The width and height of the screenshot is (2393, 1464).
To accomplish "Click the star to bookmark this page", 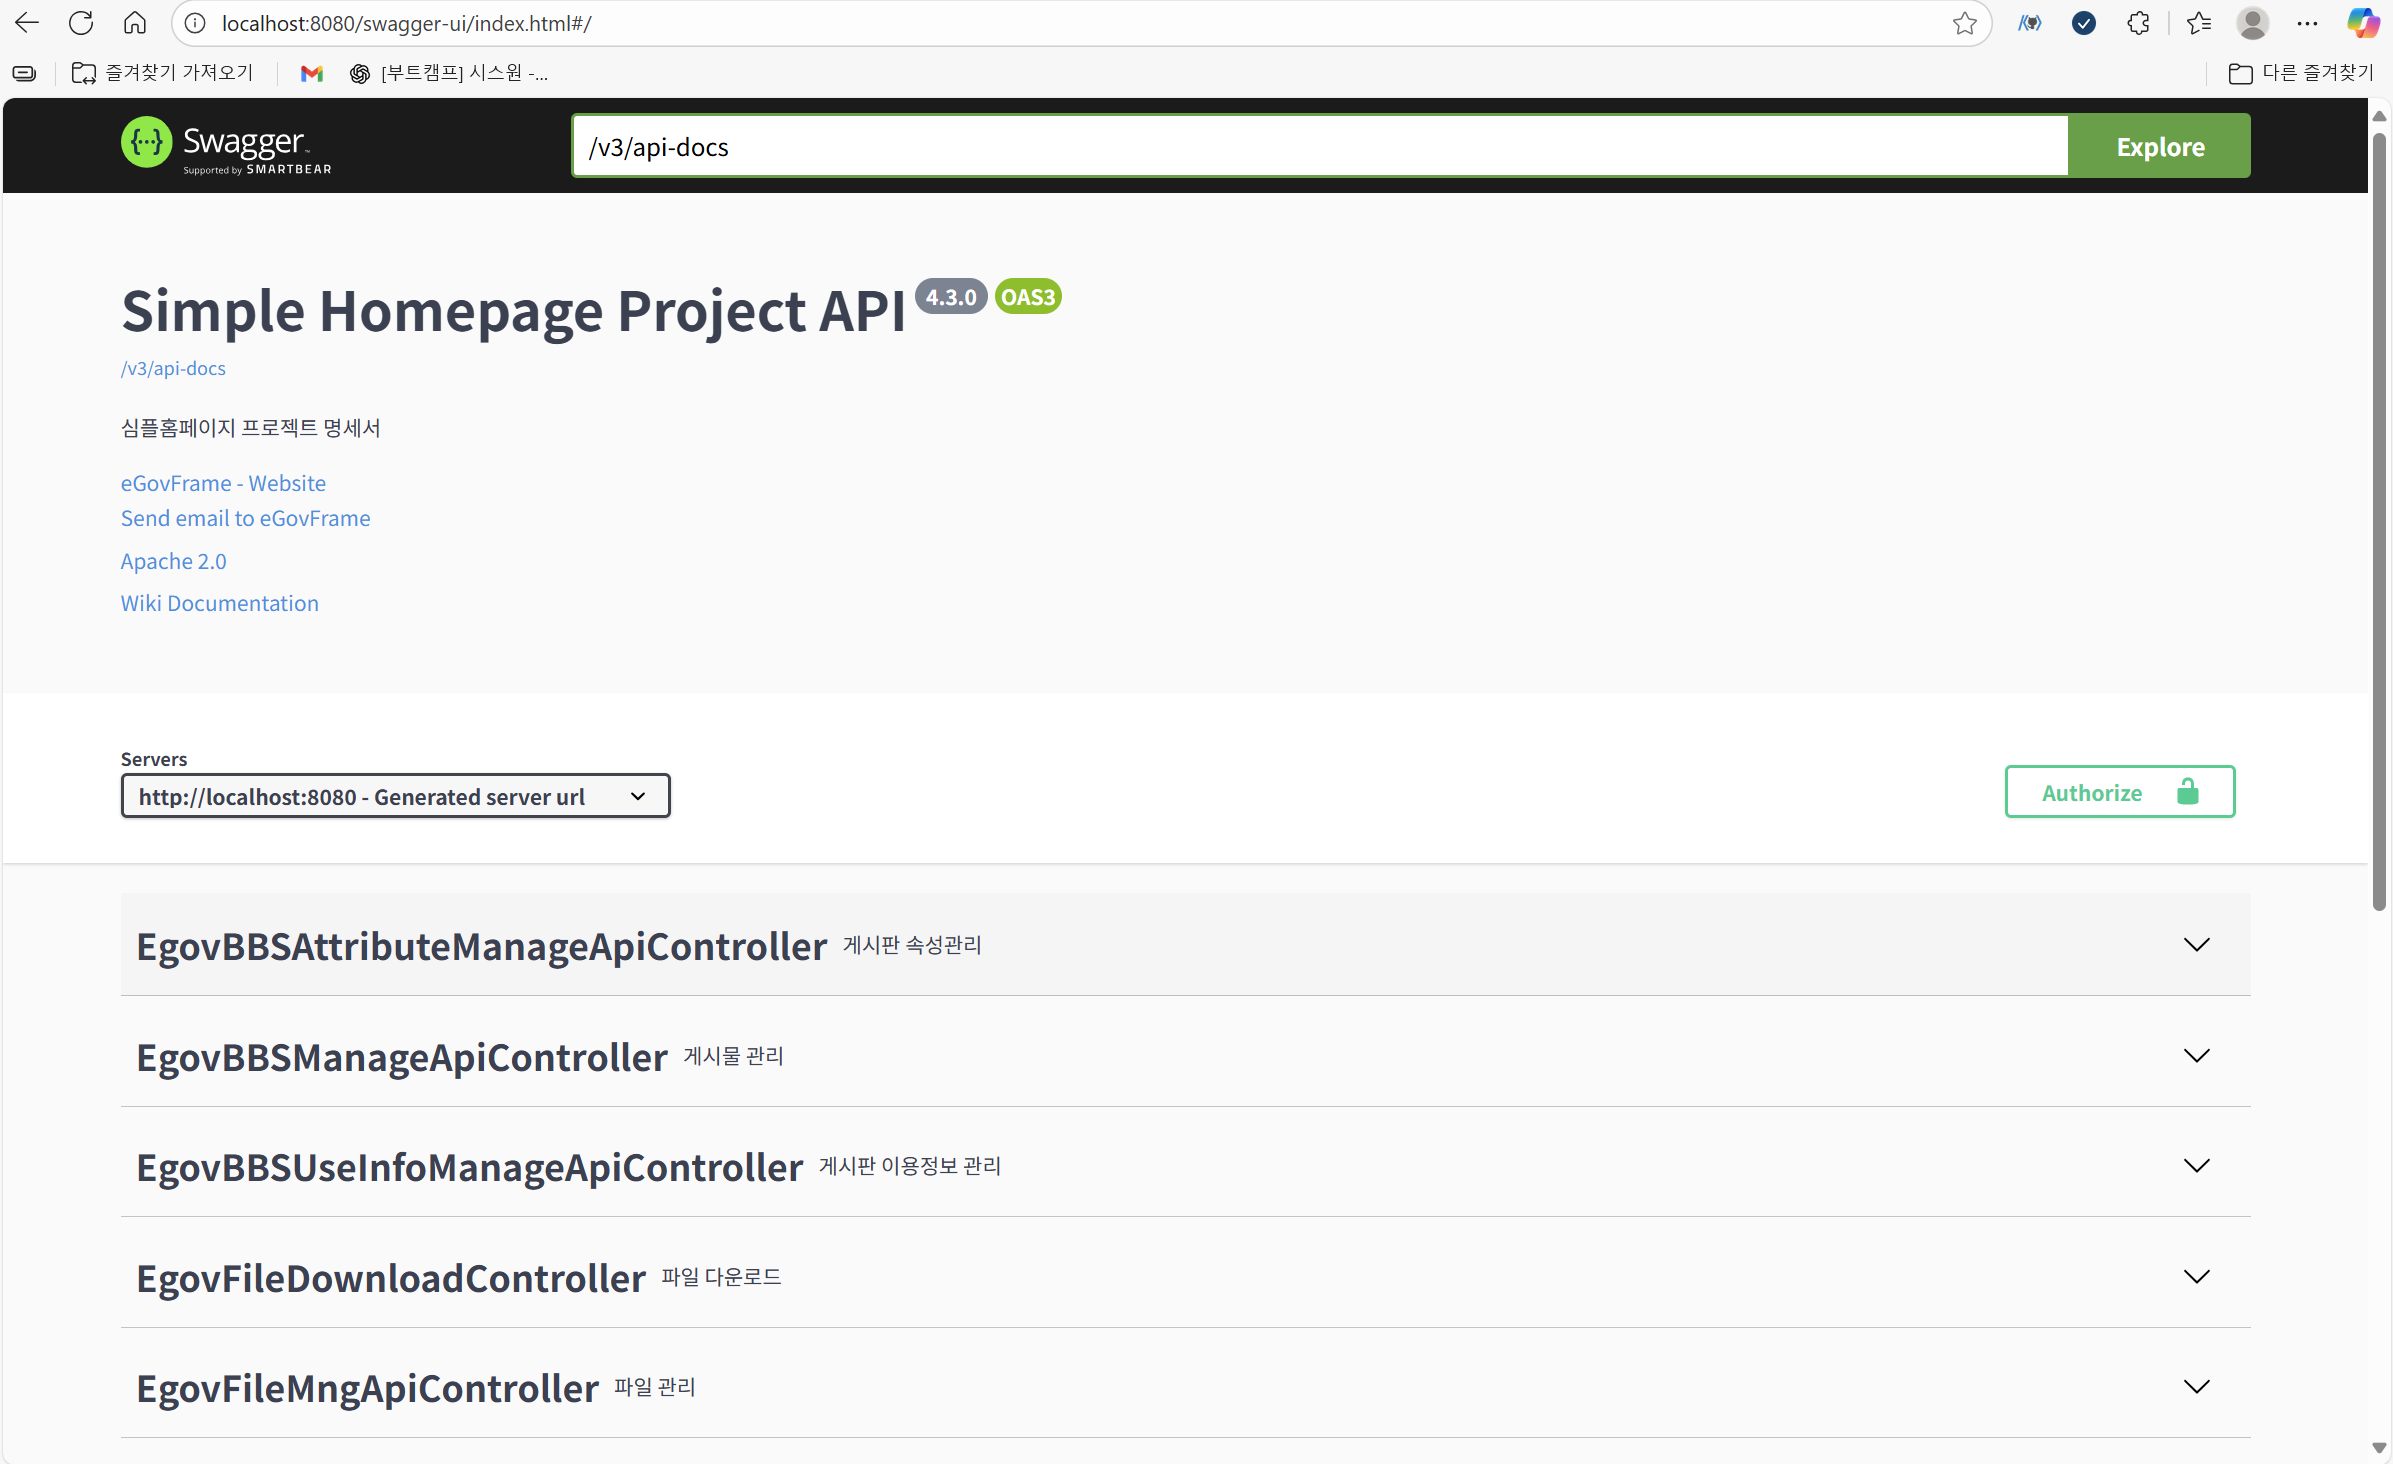I will (1964, 22).
